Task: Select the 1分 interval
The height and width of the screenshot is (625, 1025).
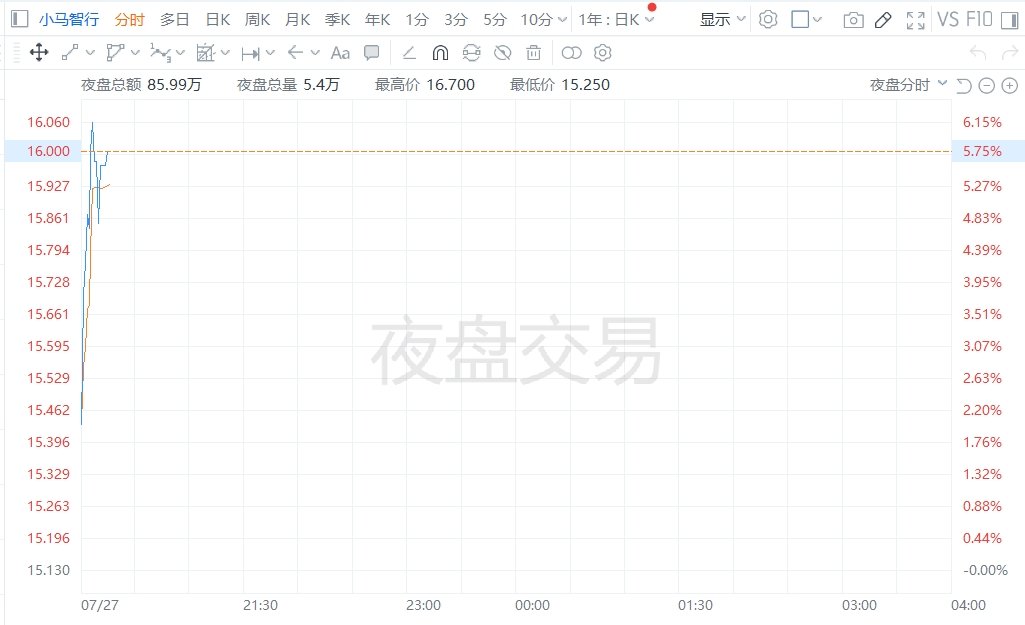Action: tap(416, 20)
